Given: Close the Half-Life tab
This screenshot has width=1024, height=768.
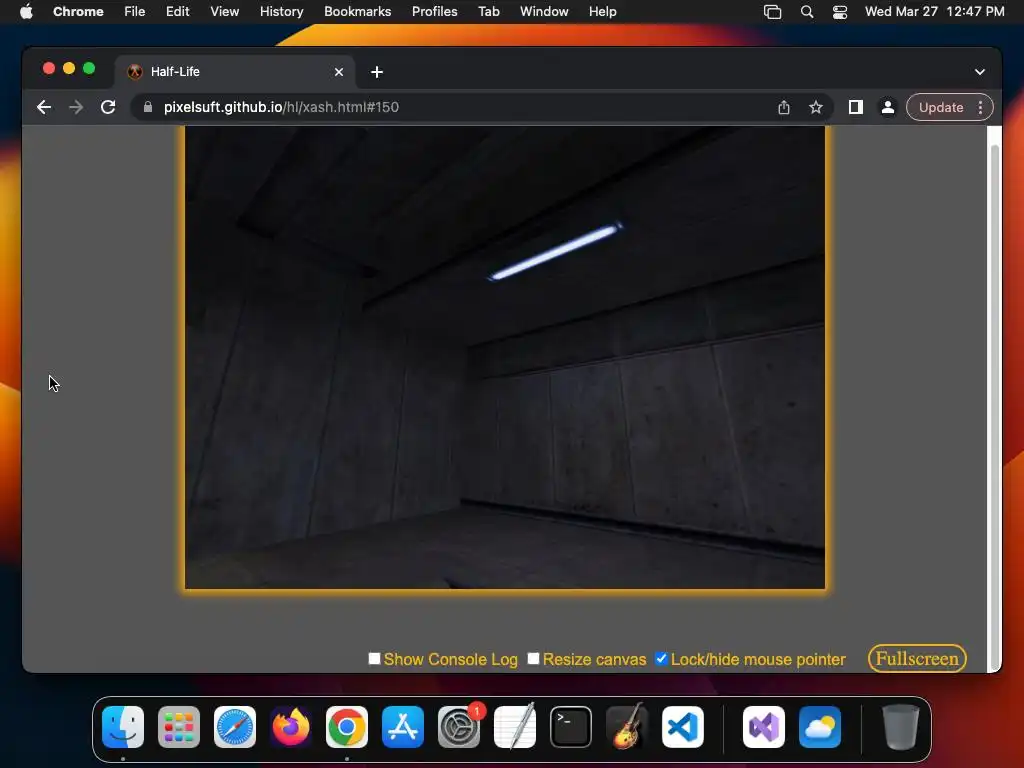Looking at the screenshot, I should 339,72.
